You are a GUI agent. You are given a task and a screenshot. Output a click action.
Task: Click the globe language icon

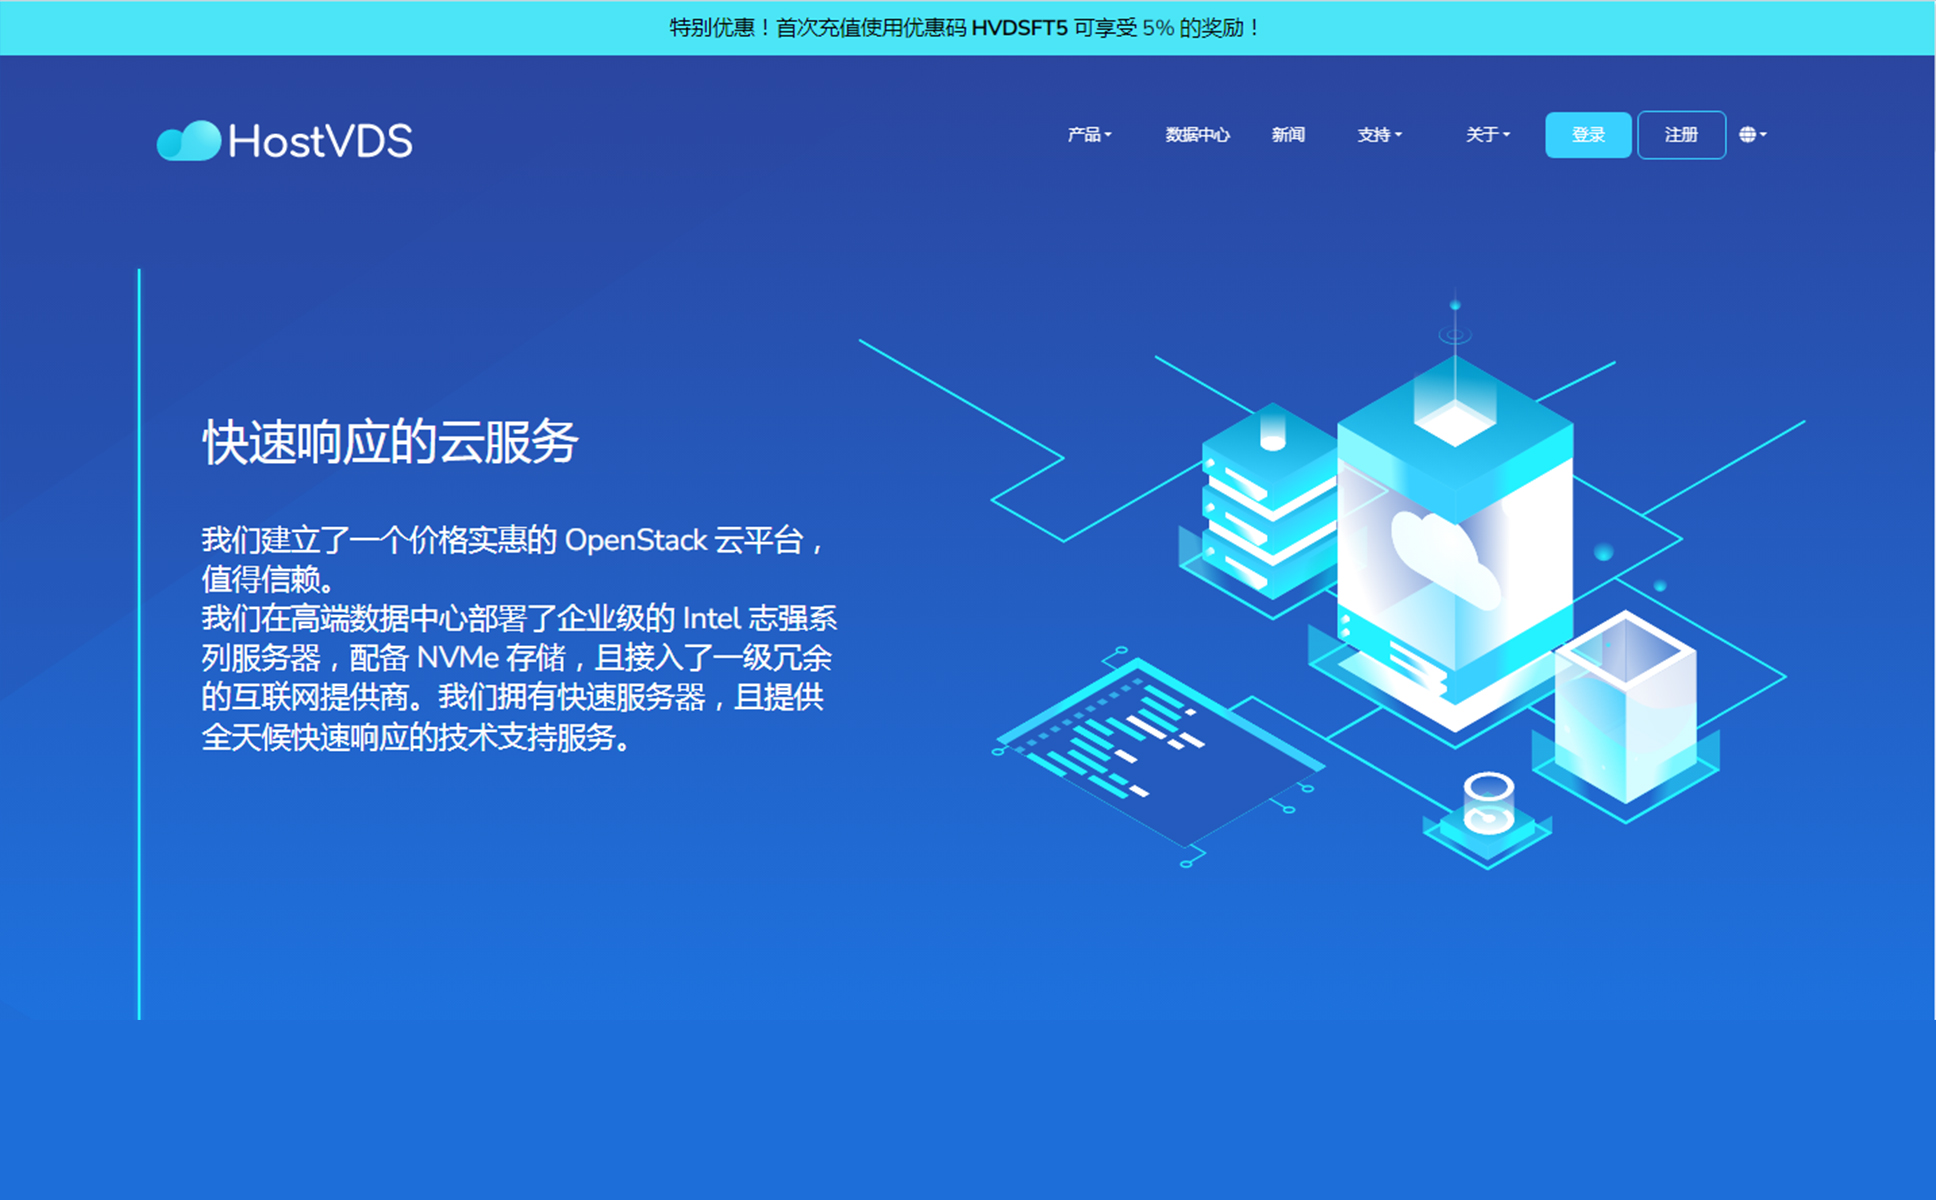[x=1748, y=134]
